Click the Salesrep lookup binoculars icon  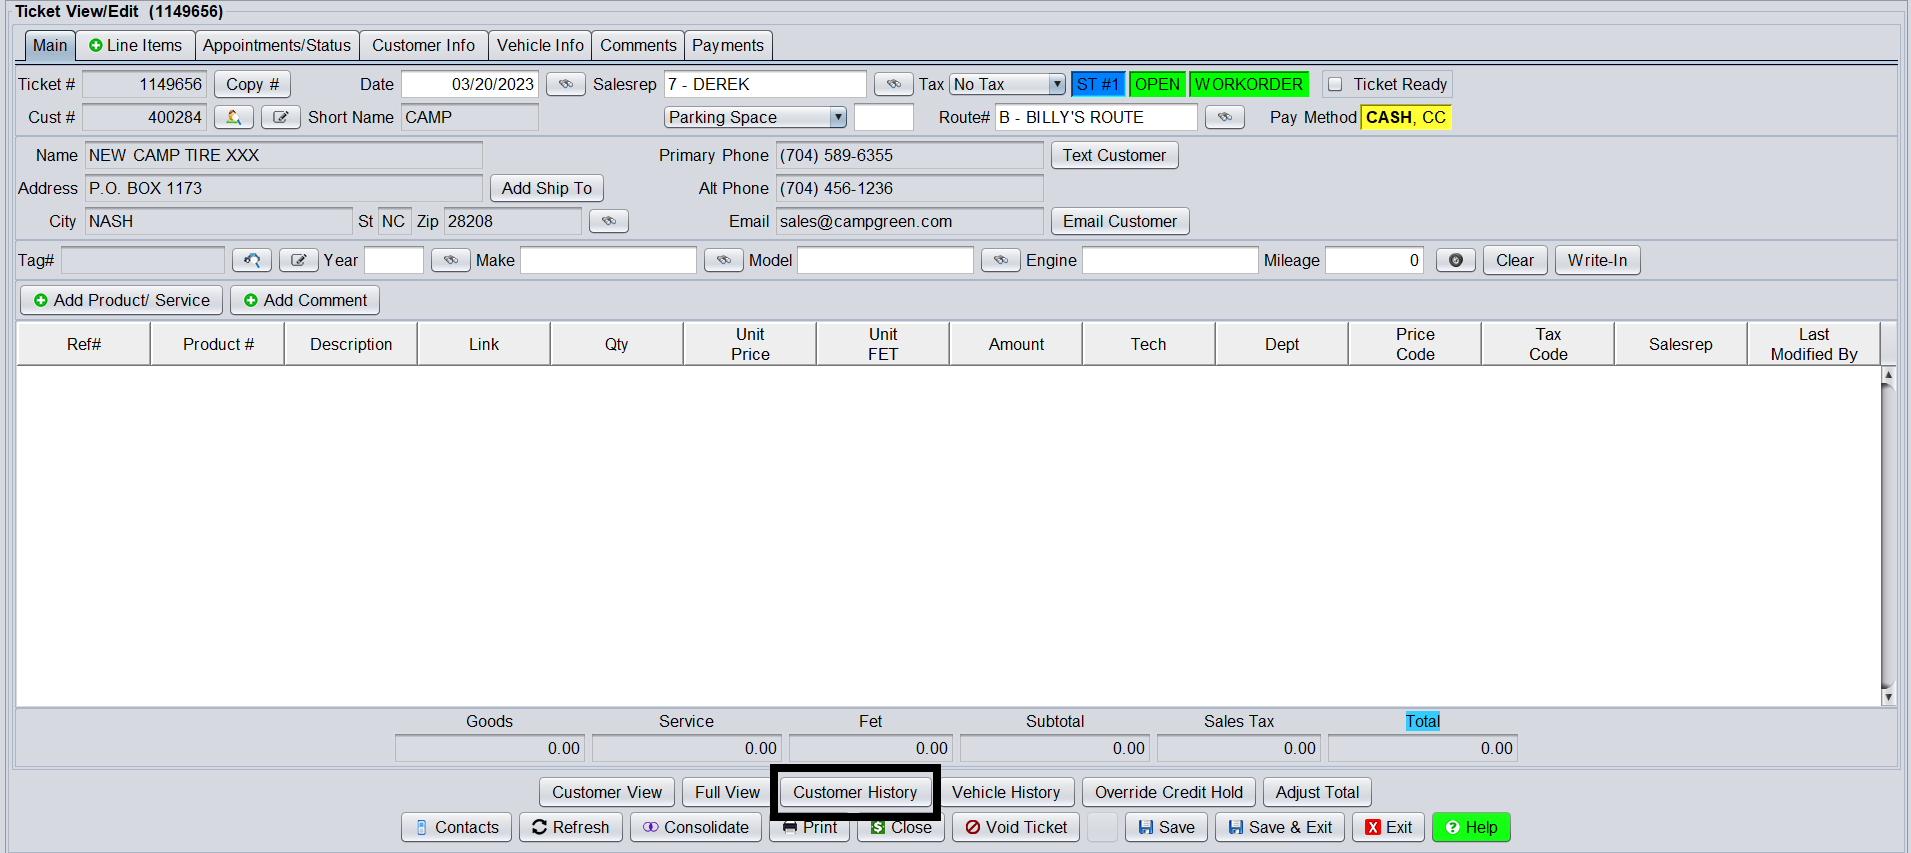(893, 85)
